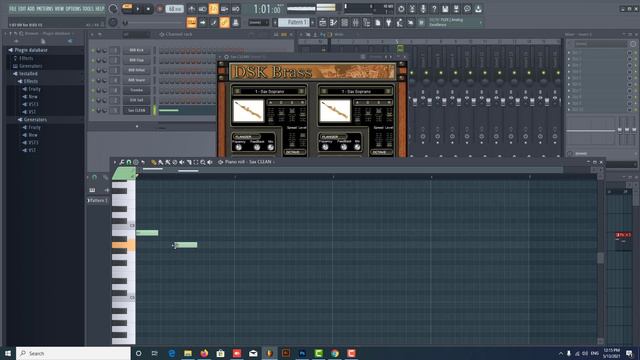Open the snap selector left of Pattern 1
Screen dimensions: 640x360
click(x=258, y=22)
